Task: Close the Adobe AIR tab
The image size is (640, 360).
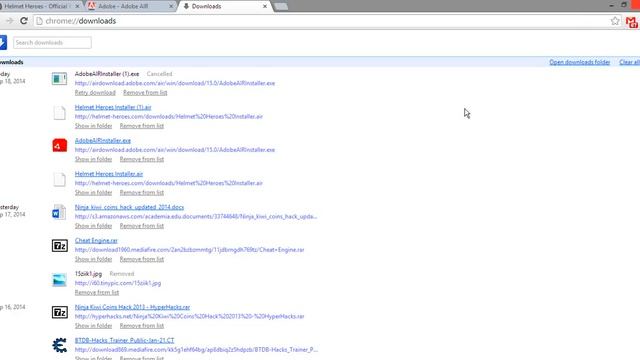Action: point(171,6)
